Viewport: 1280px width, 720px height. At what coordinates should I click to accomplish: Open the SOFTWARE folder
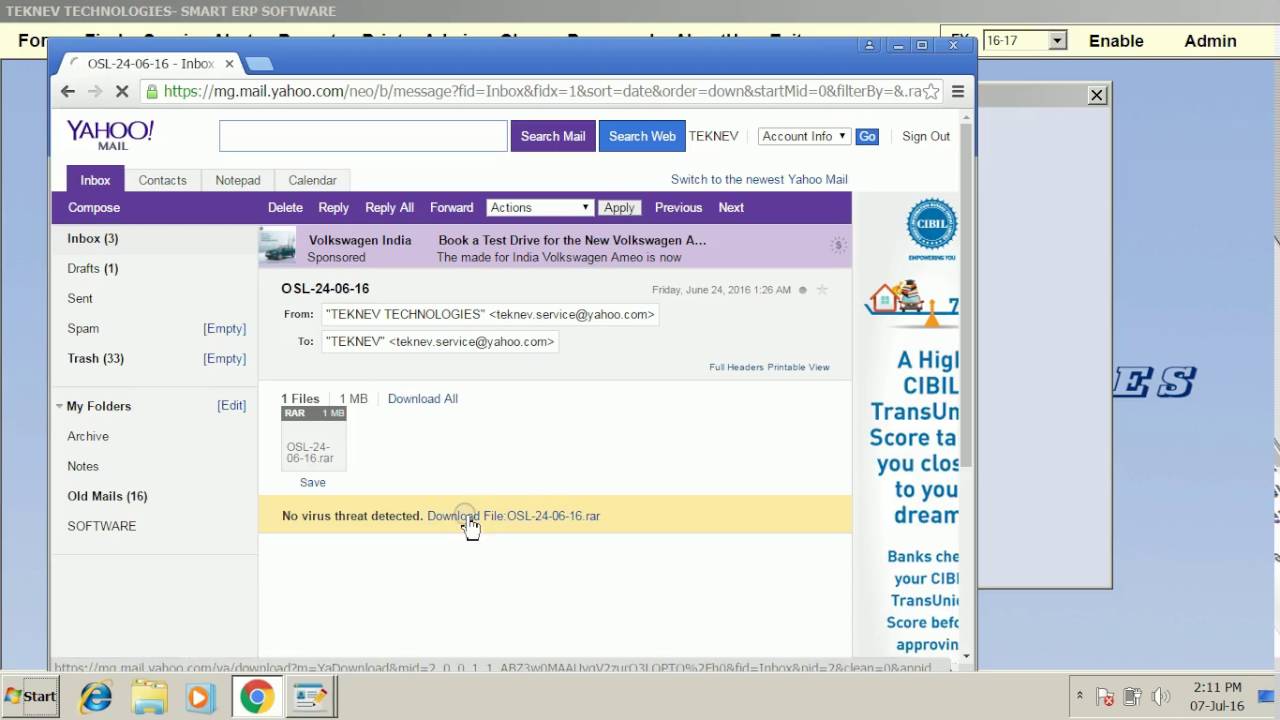[102, 526]
